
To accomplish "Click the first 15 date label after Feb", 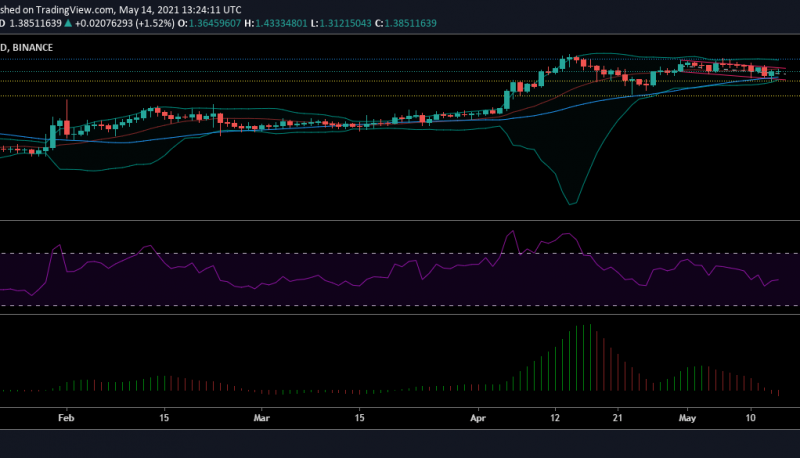I will point(164,418).
